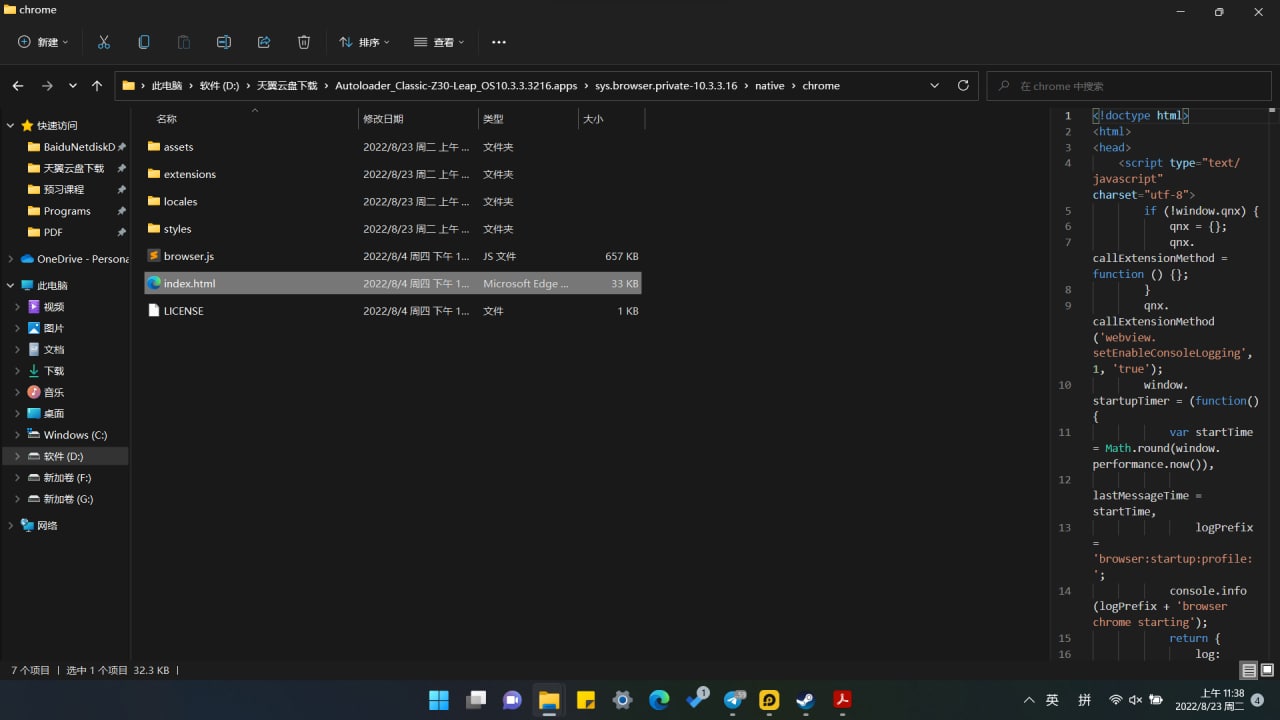
Task: Open Telegram from the taskbar
Action: click(733, 700)
